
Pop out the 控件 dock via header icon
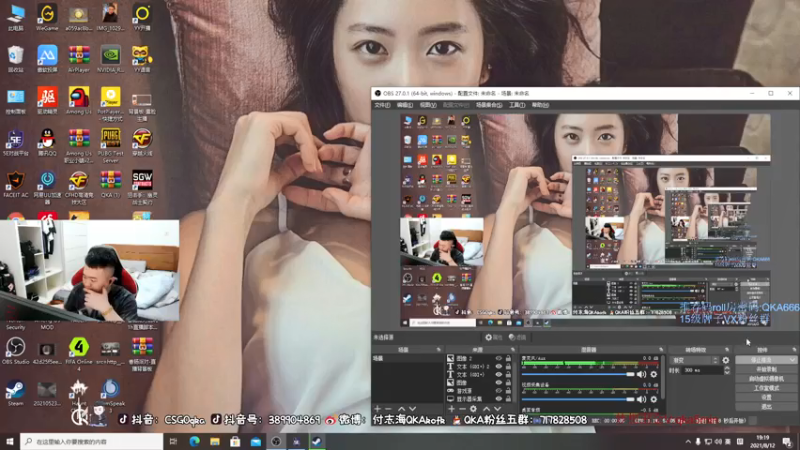(794, 350)
